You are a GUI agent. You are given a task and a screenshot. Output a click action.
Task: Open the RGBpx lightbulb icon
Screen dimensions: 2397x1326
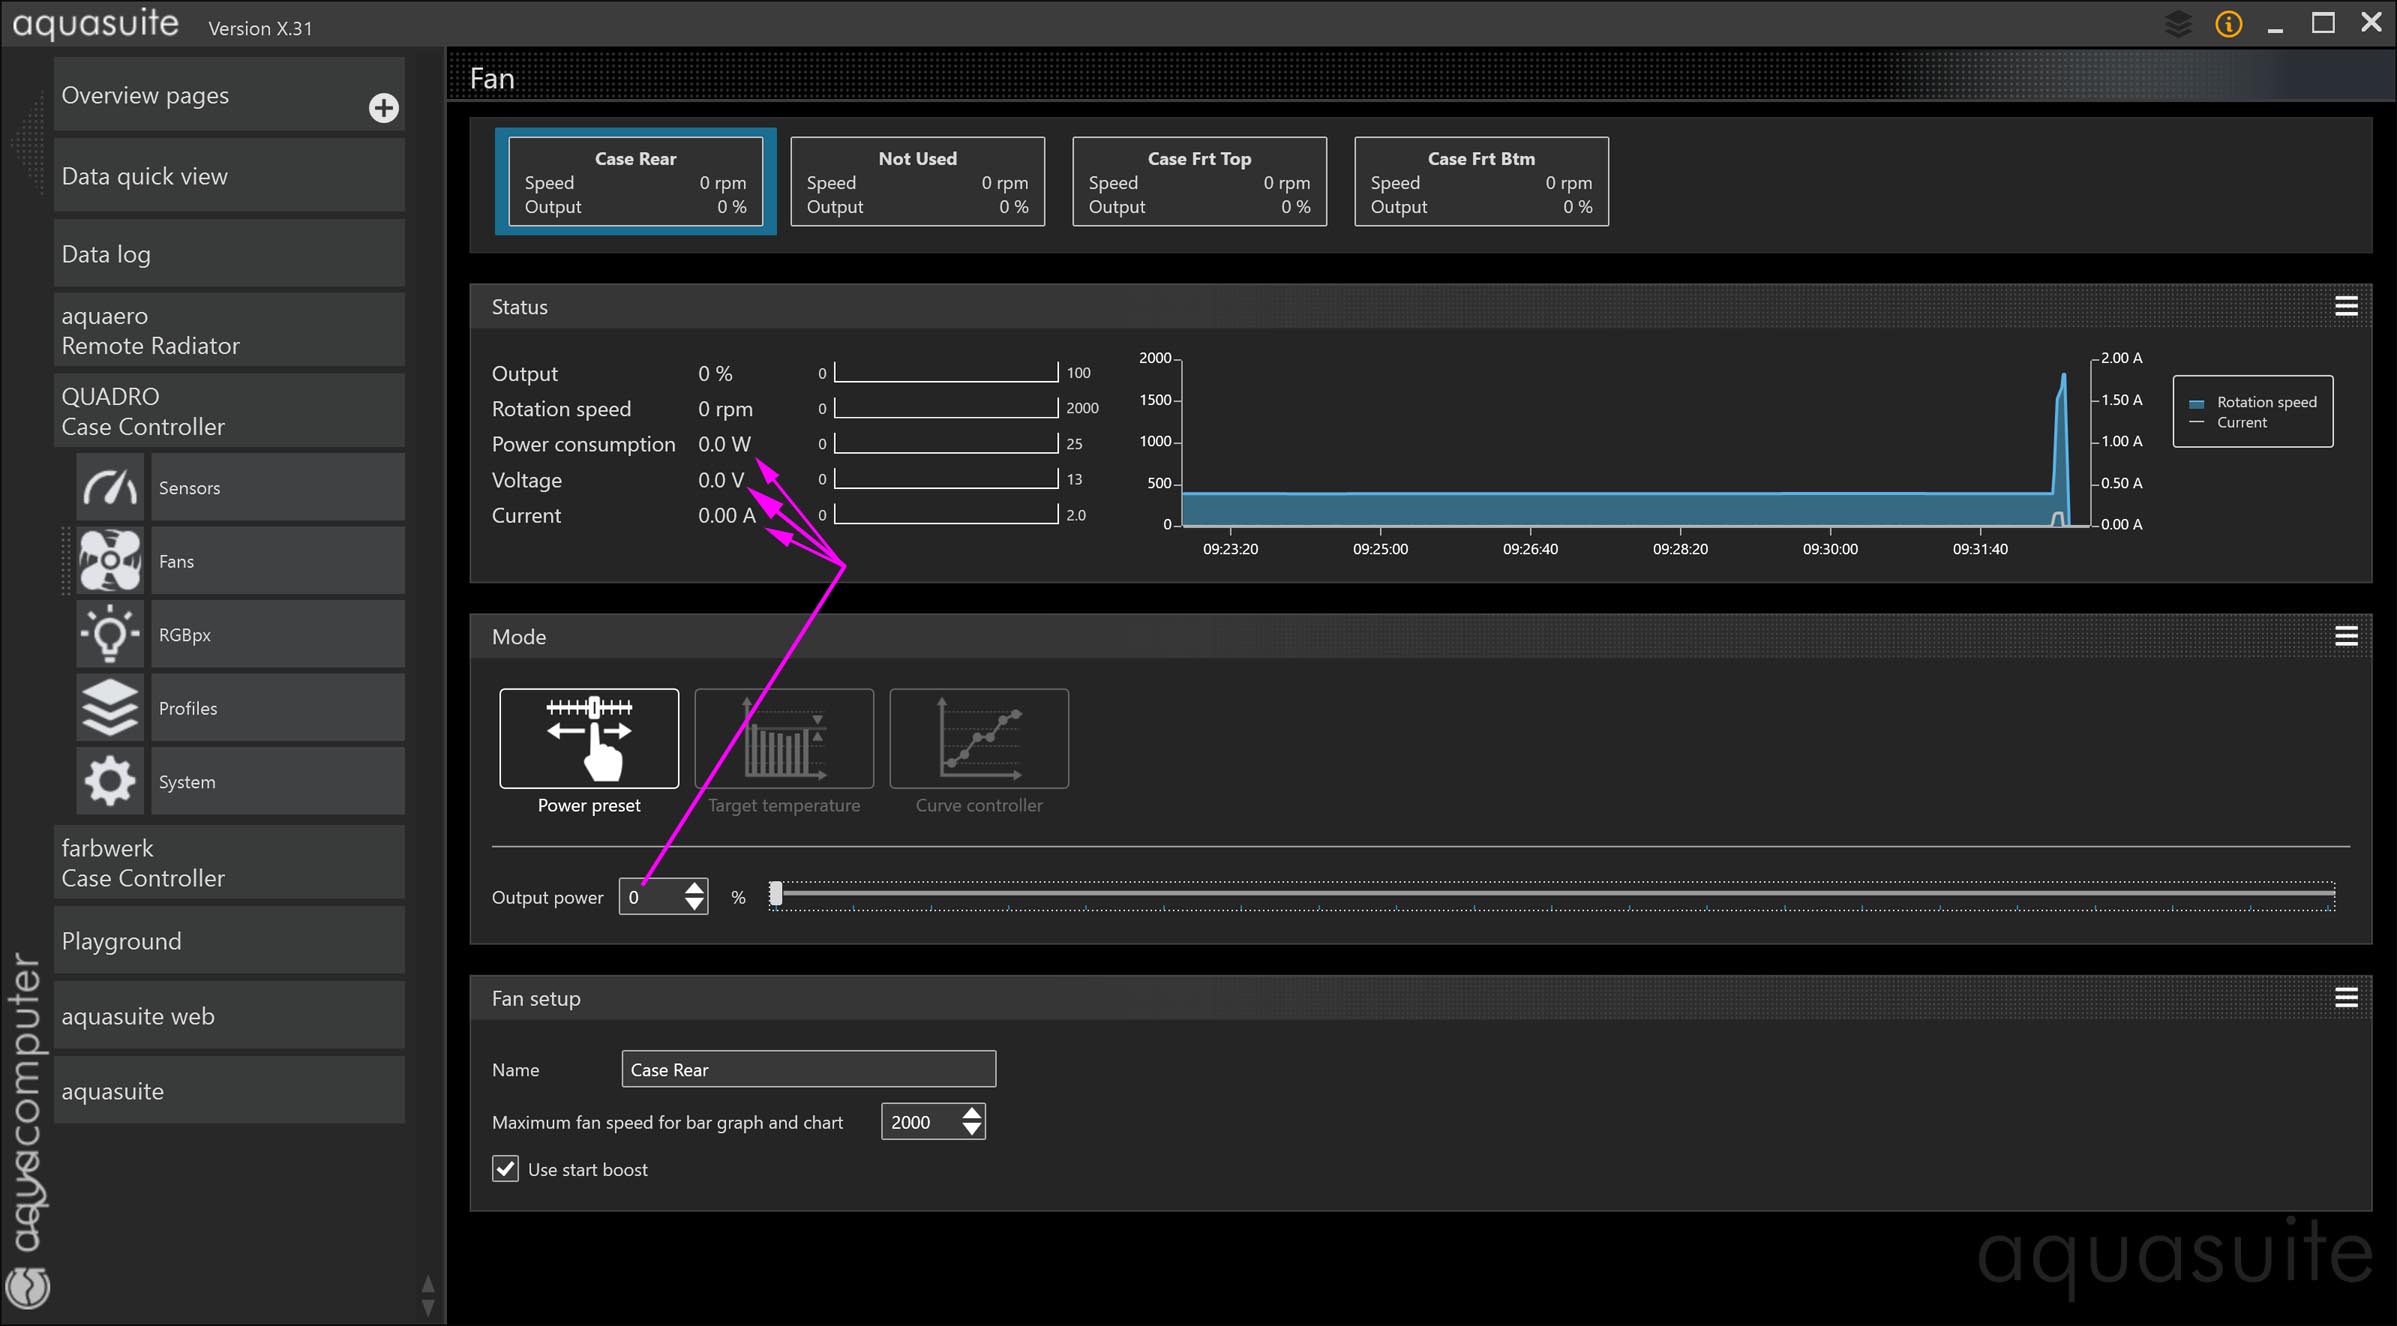click(x=110, y=634)
